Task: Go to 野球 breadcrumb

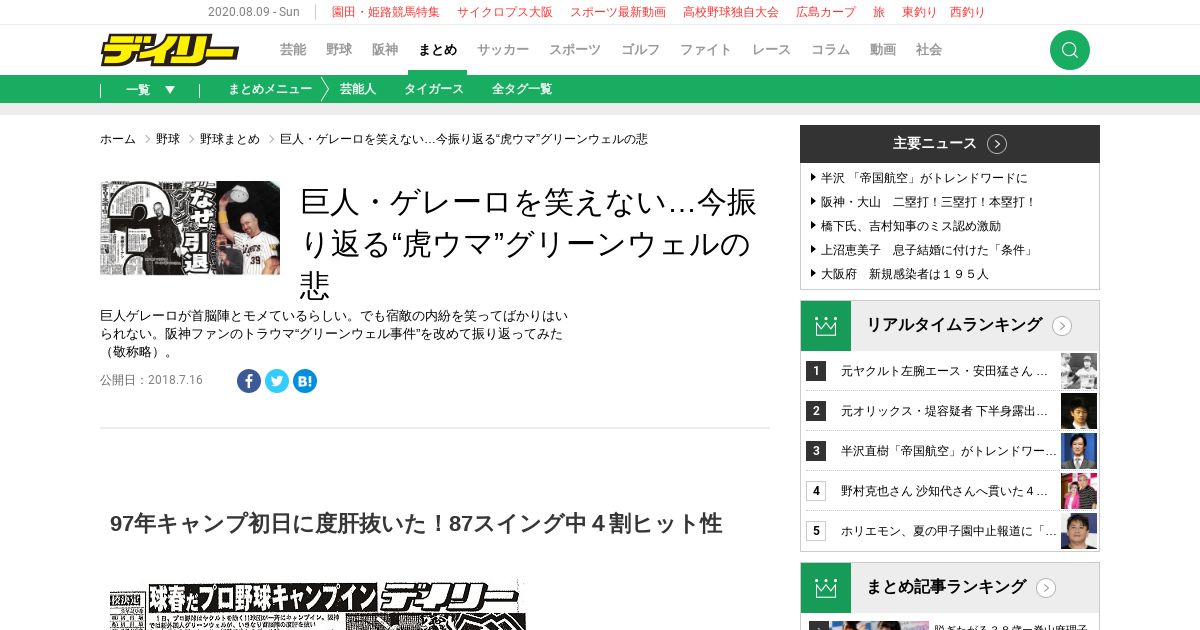Action: pos(168,139)
